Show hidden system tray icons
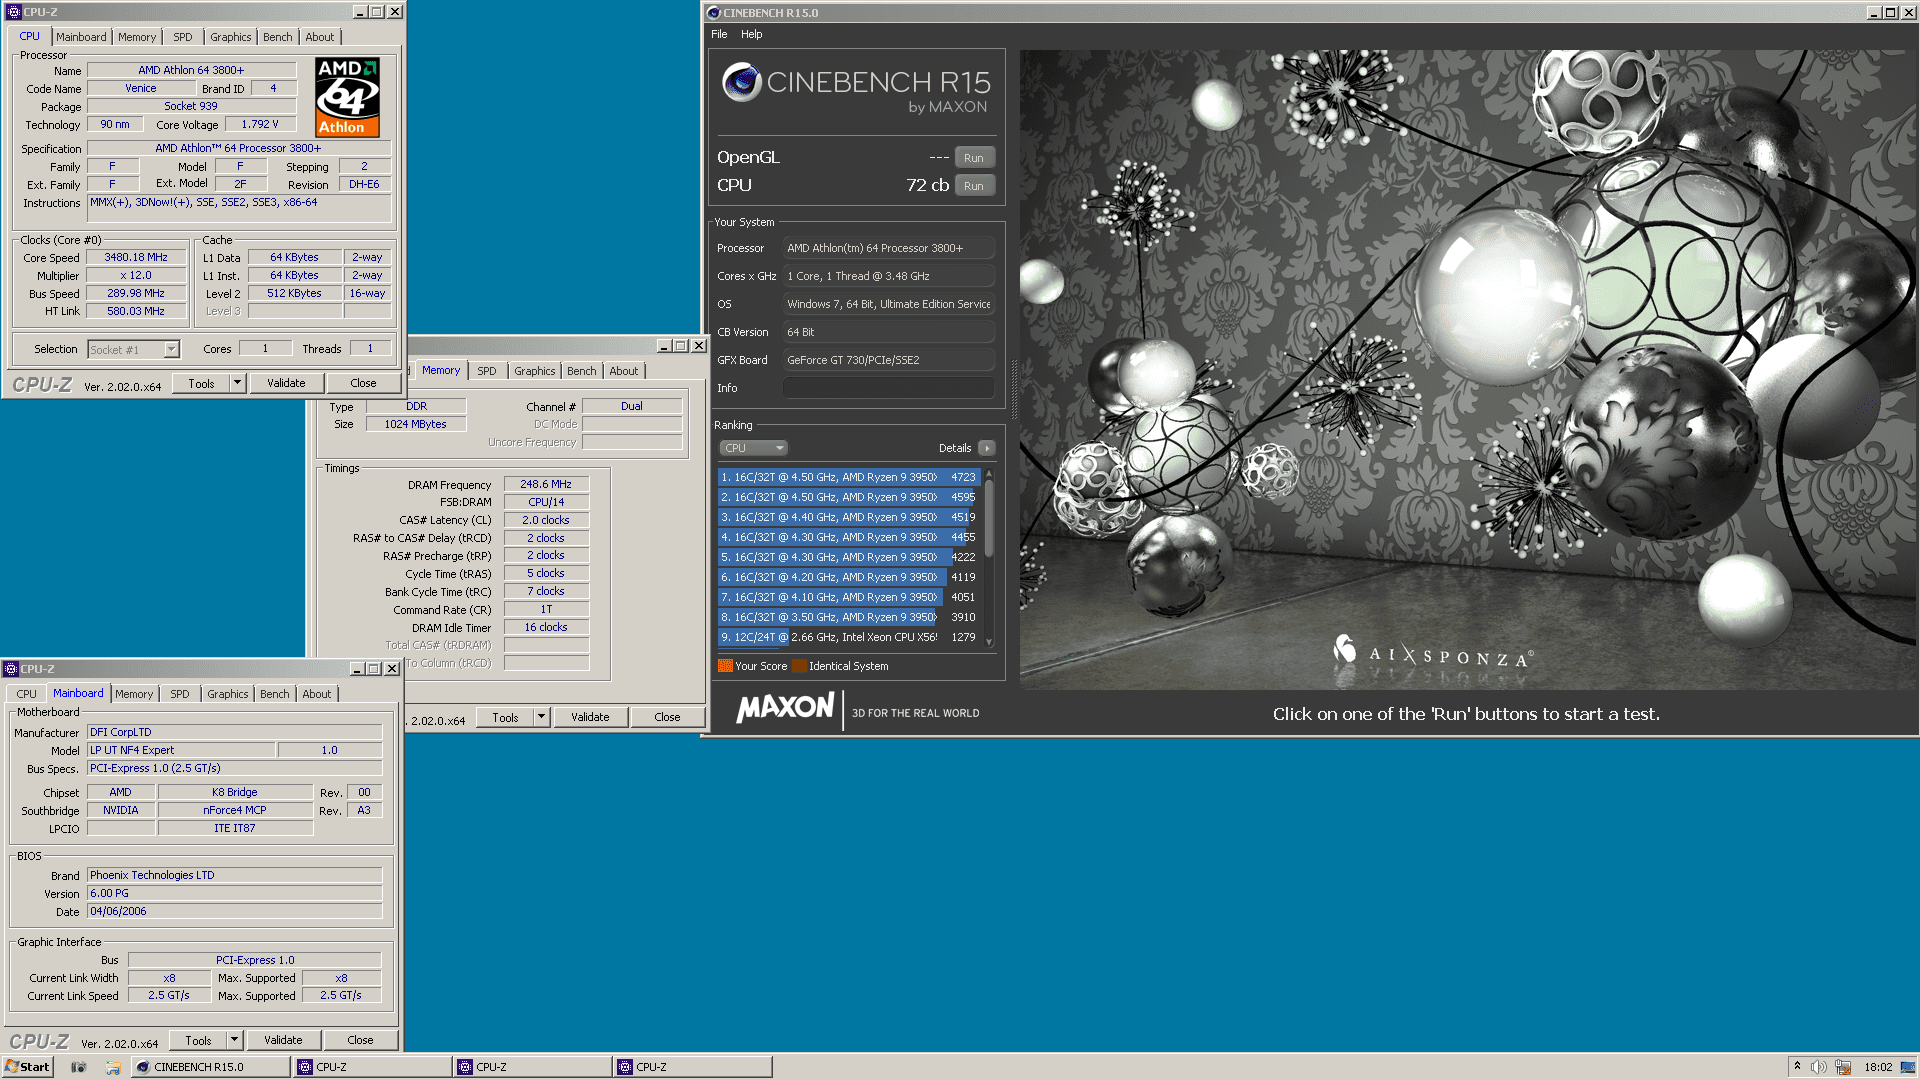The image size is (1920, 1080). (1797, 1067)
